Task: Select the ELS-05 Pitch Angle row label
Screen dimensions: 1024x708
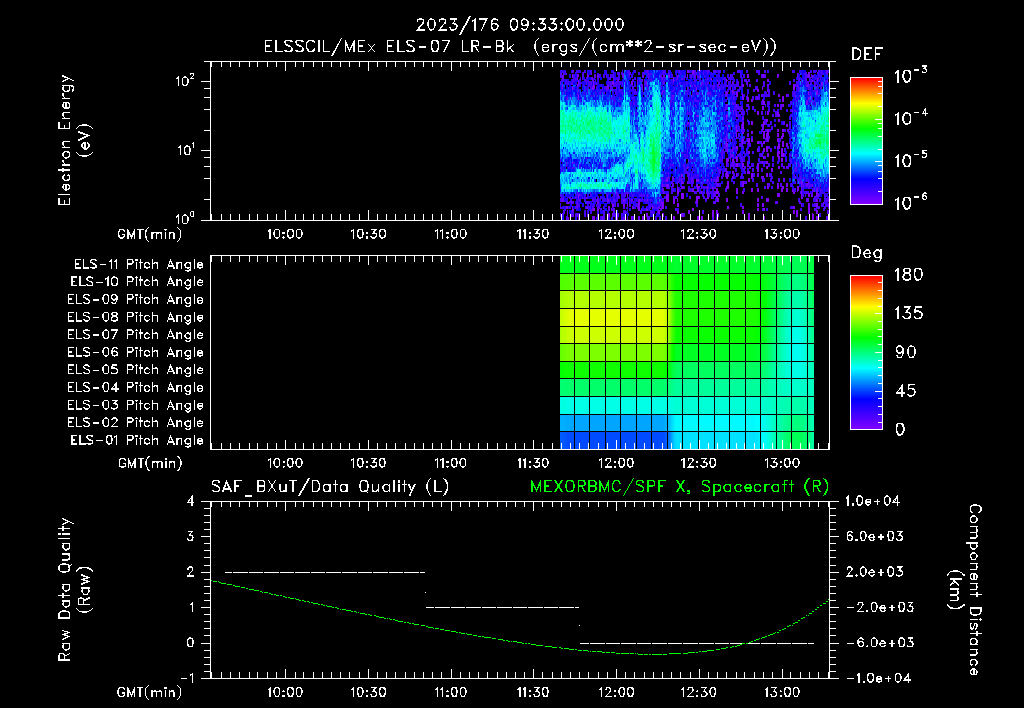Action: coord(135,370)
